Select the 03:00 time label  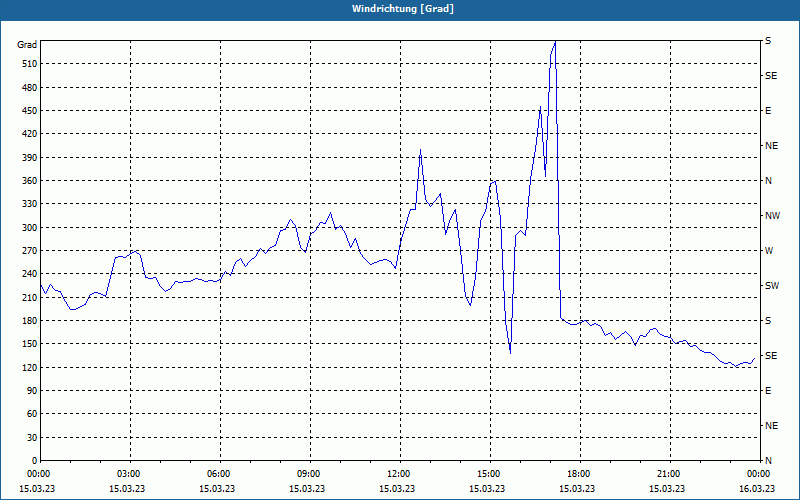coord(130,474)
